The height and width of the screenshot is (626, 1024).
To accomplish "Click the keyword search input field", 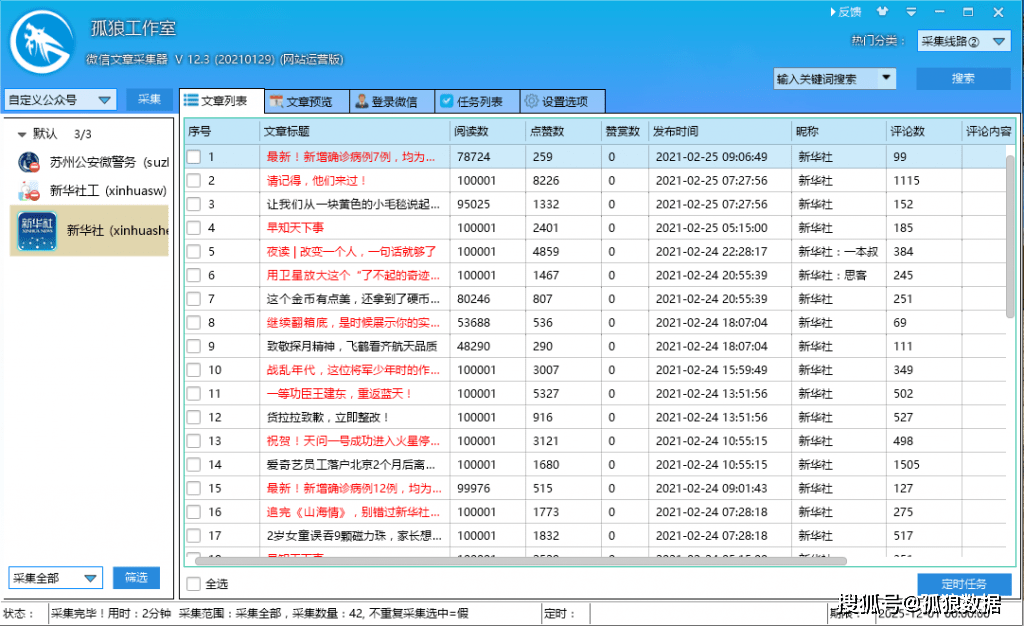I will 825,78.
